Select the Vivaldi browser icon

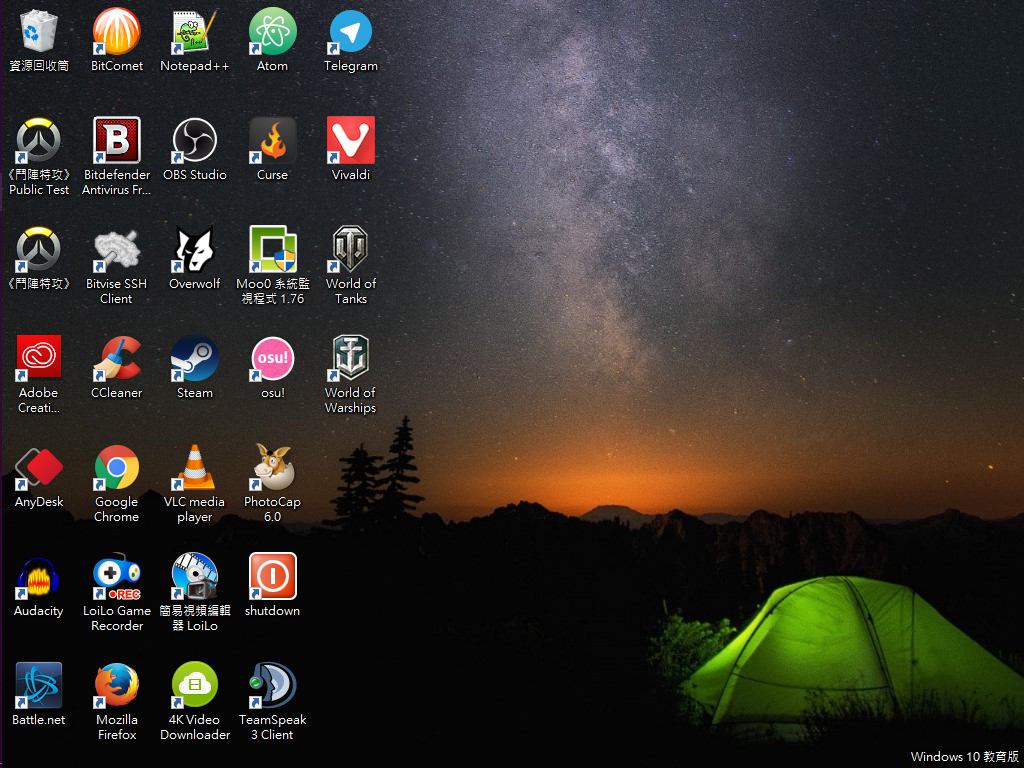point(351,141)
